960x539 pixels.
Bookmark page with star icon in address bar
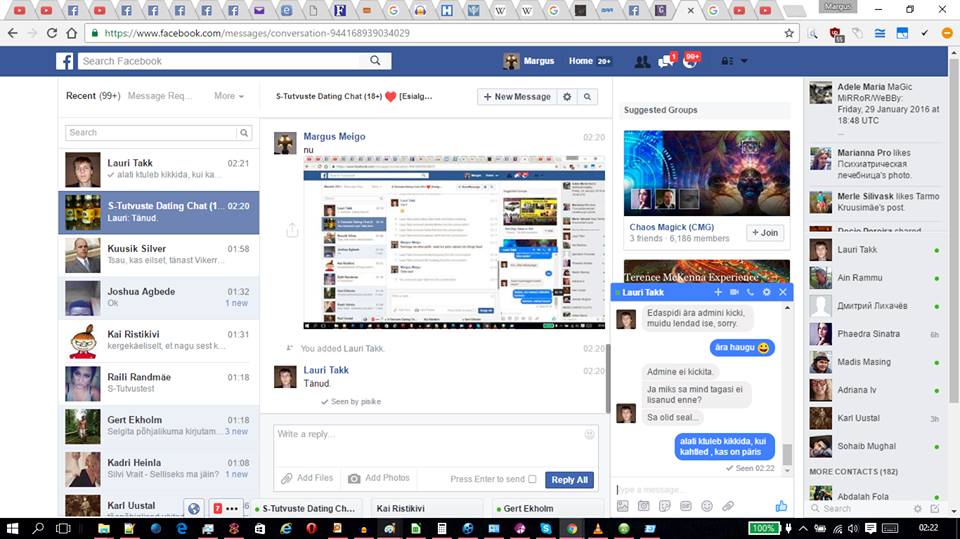(789, 33)
